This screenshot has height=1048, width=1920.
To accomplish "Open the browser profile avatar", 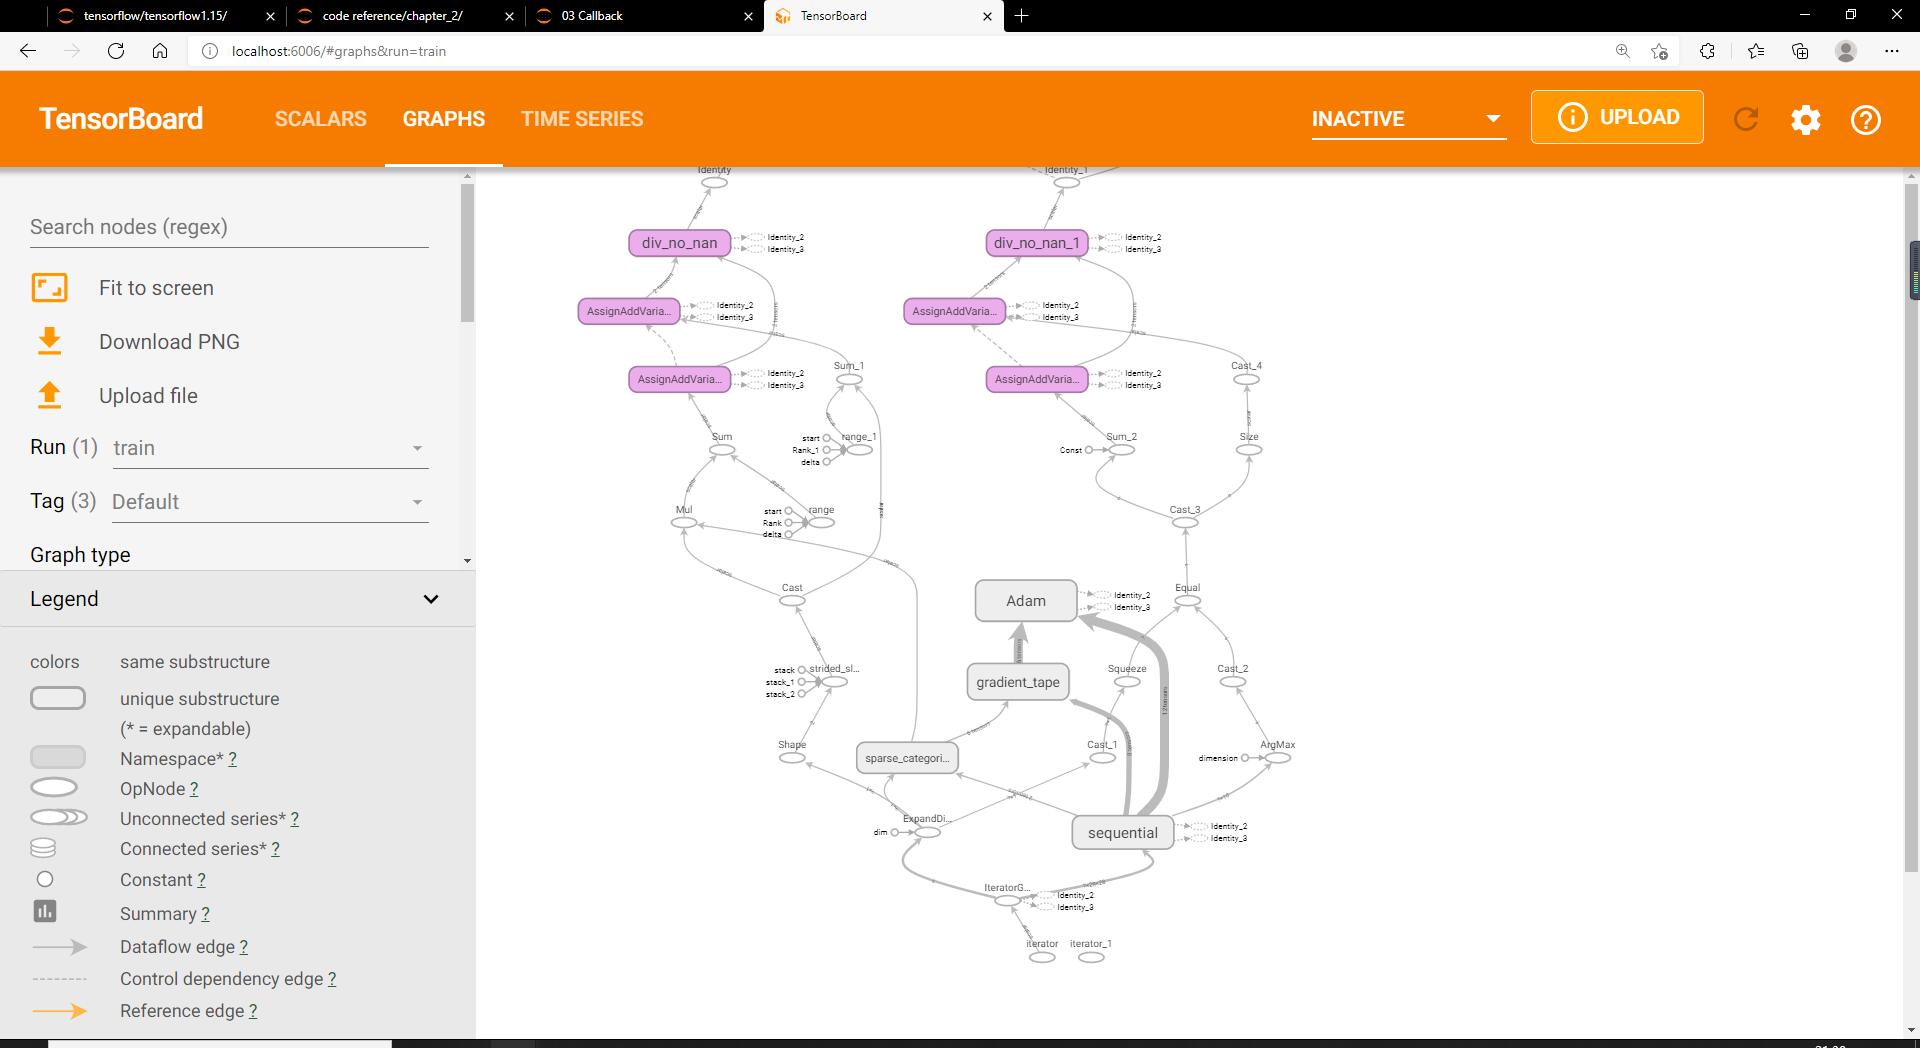I will coord(1846,51).
